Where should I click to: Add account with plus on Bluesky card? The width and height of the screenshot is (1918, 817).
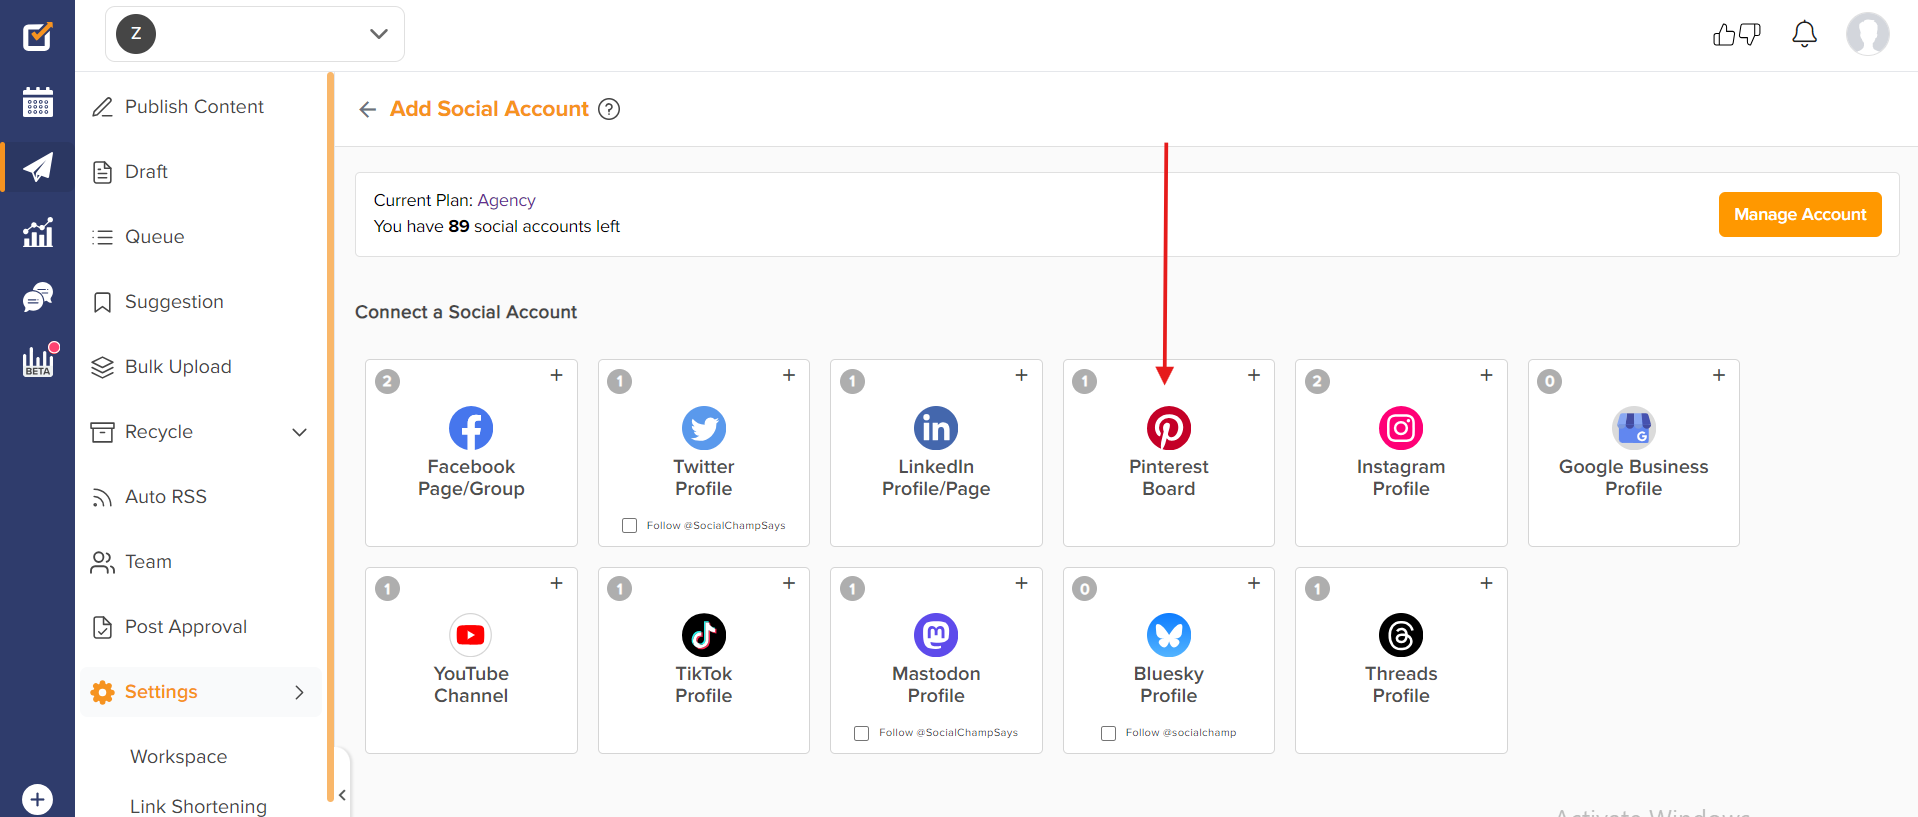click(1254, 583)
